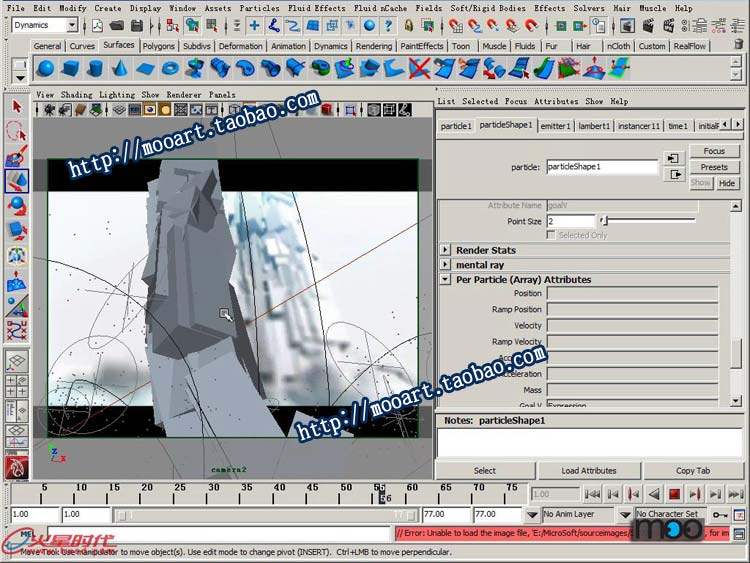The height and width of the screenshot is (563, 750).
Task: Select the NURBS cube shelf icon
Action: point(71,68)
